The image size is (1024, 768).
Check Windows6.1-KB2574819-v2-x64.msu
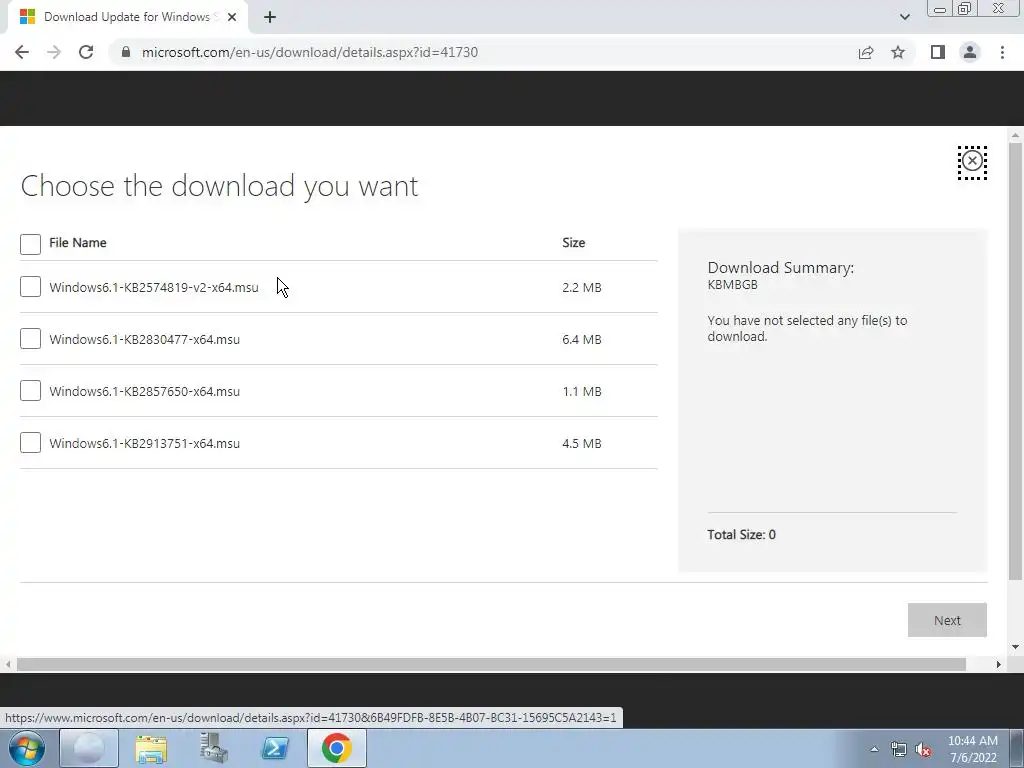[x=30, y=287]
